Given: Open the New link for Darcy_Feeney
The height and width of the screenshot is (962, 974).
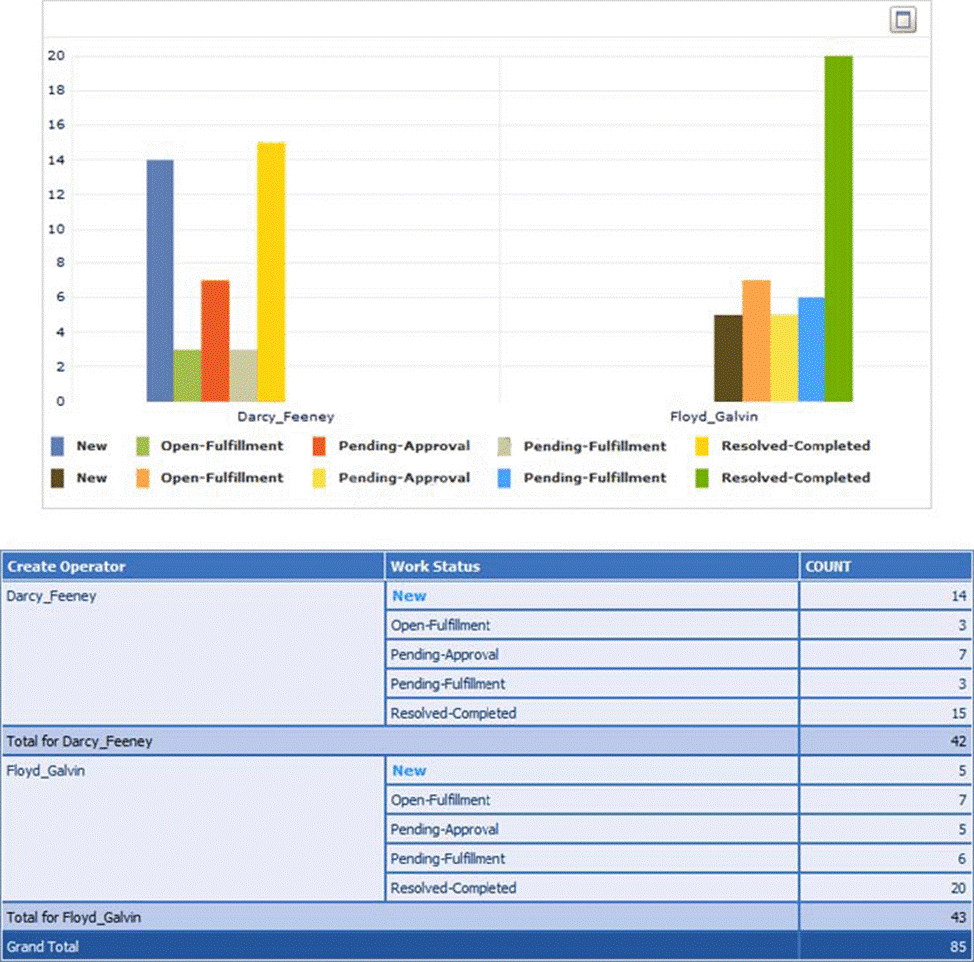Looking at the screenshot, I should click(409, 596).
